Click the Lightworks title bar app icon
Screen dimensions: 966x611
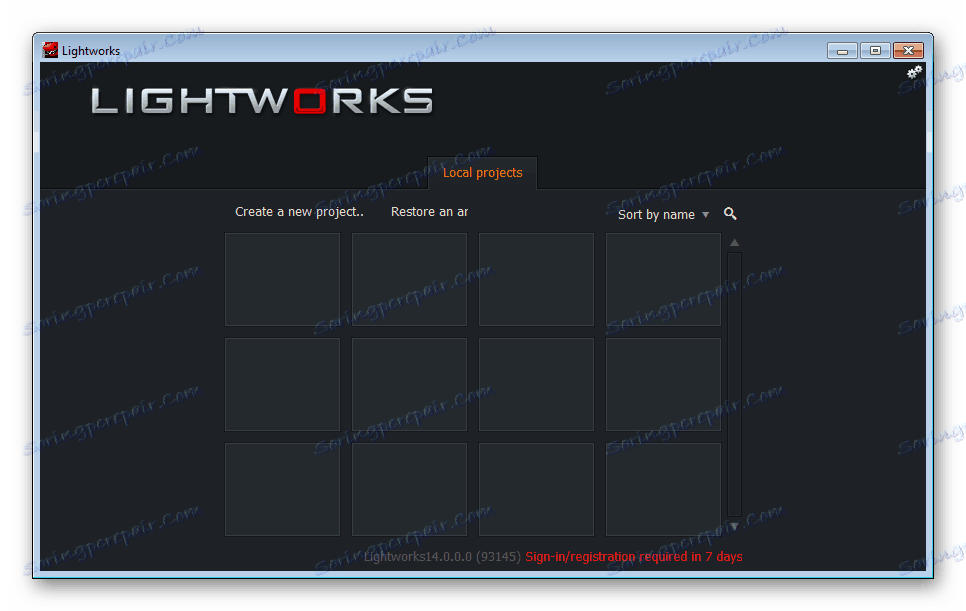50,50
